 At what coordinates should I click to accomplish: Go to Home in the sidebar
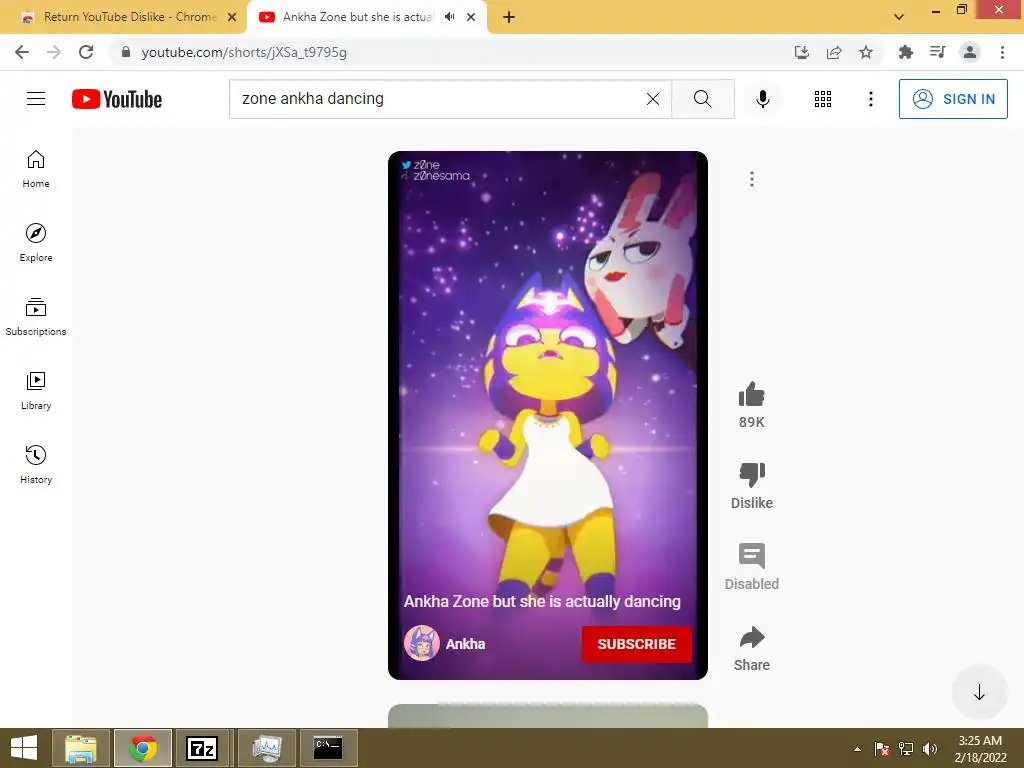tap(36, 169)
